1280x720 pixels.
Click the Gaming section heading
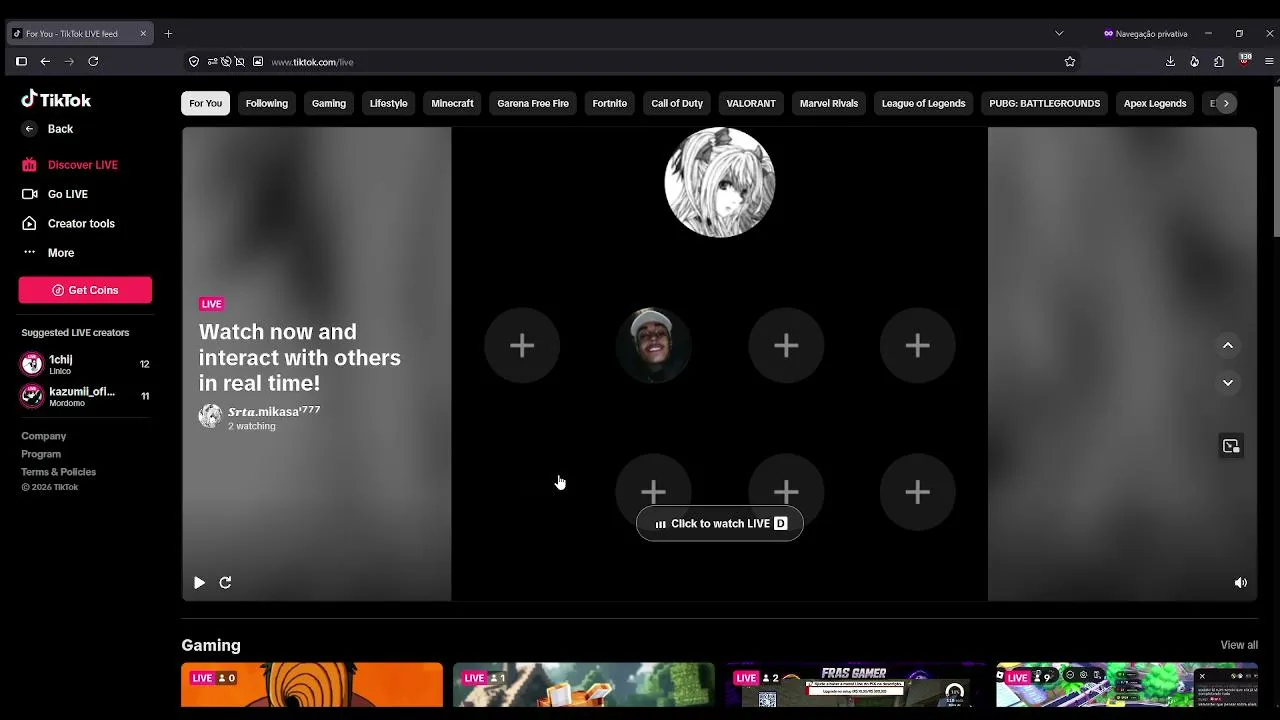pos(211,645)
